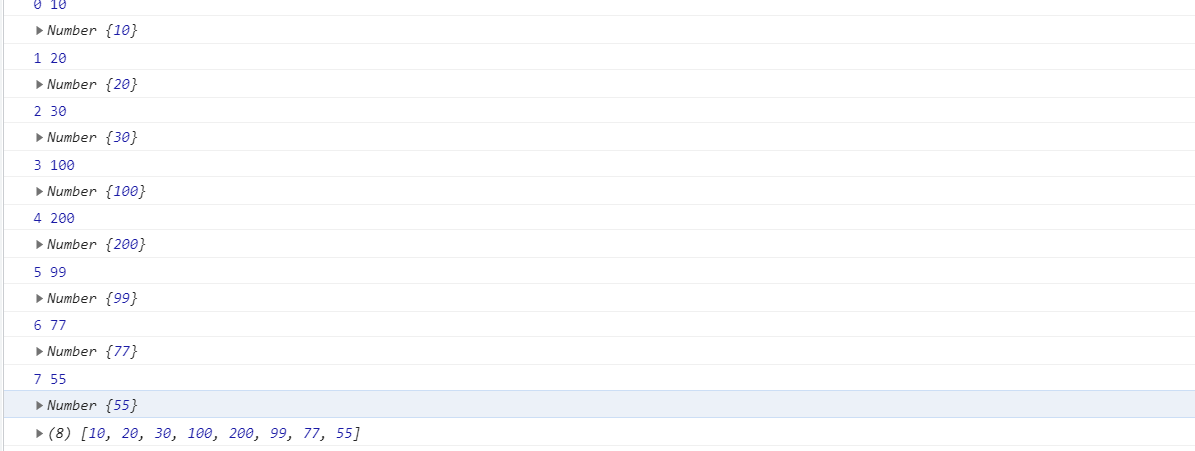Expand the highlighted Number {55} object
Screen dimensions: 1195x451
click(x=40, y=405)
